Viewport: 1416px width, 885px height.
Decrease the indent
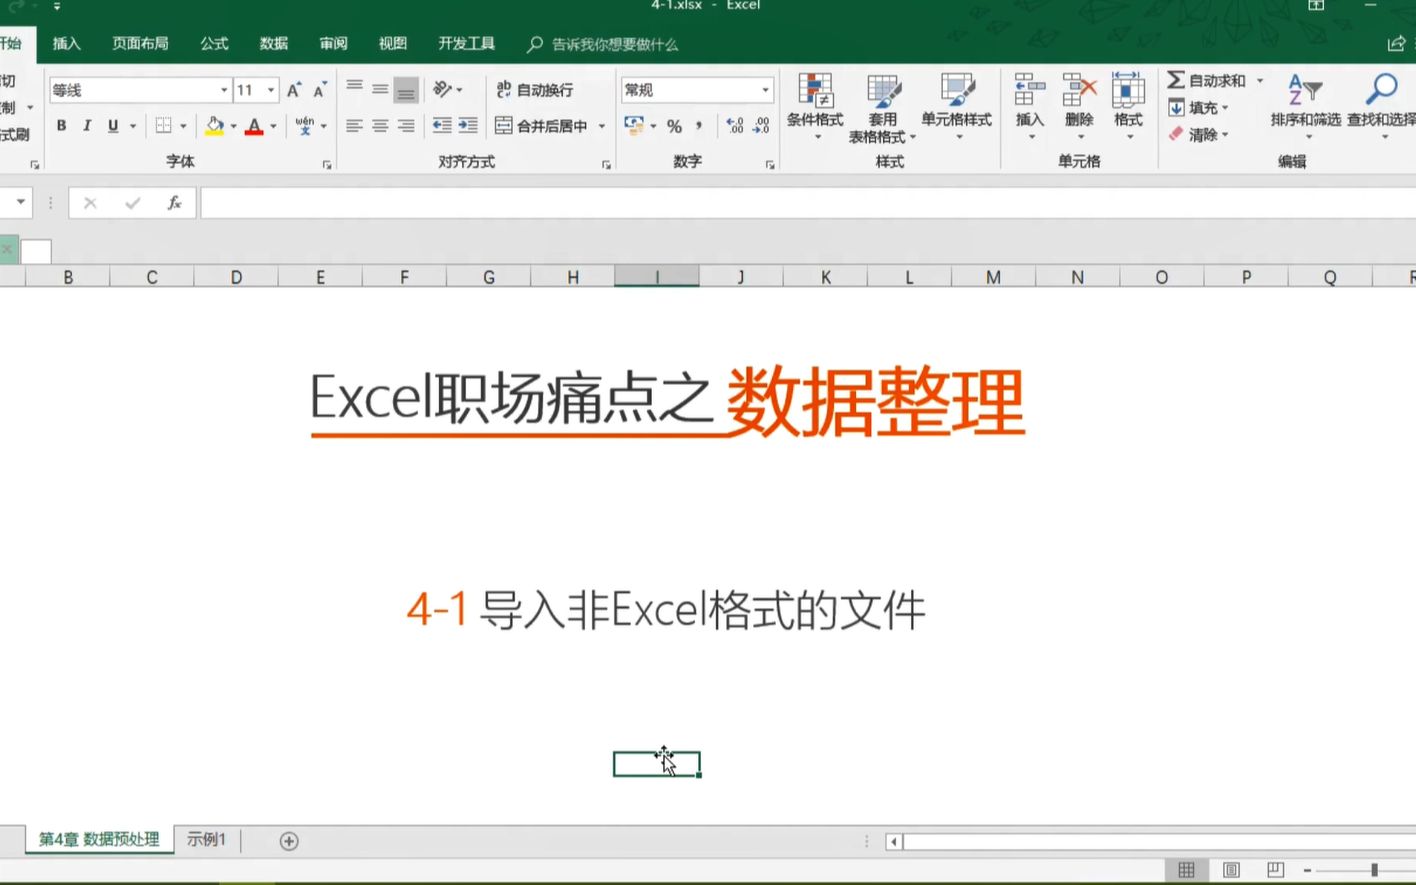click(x=442, y=126)
